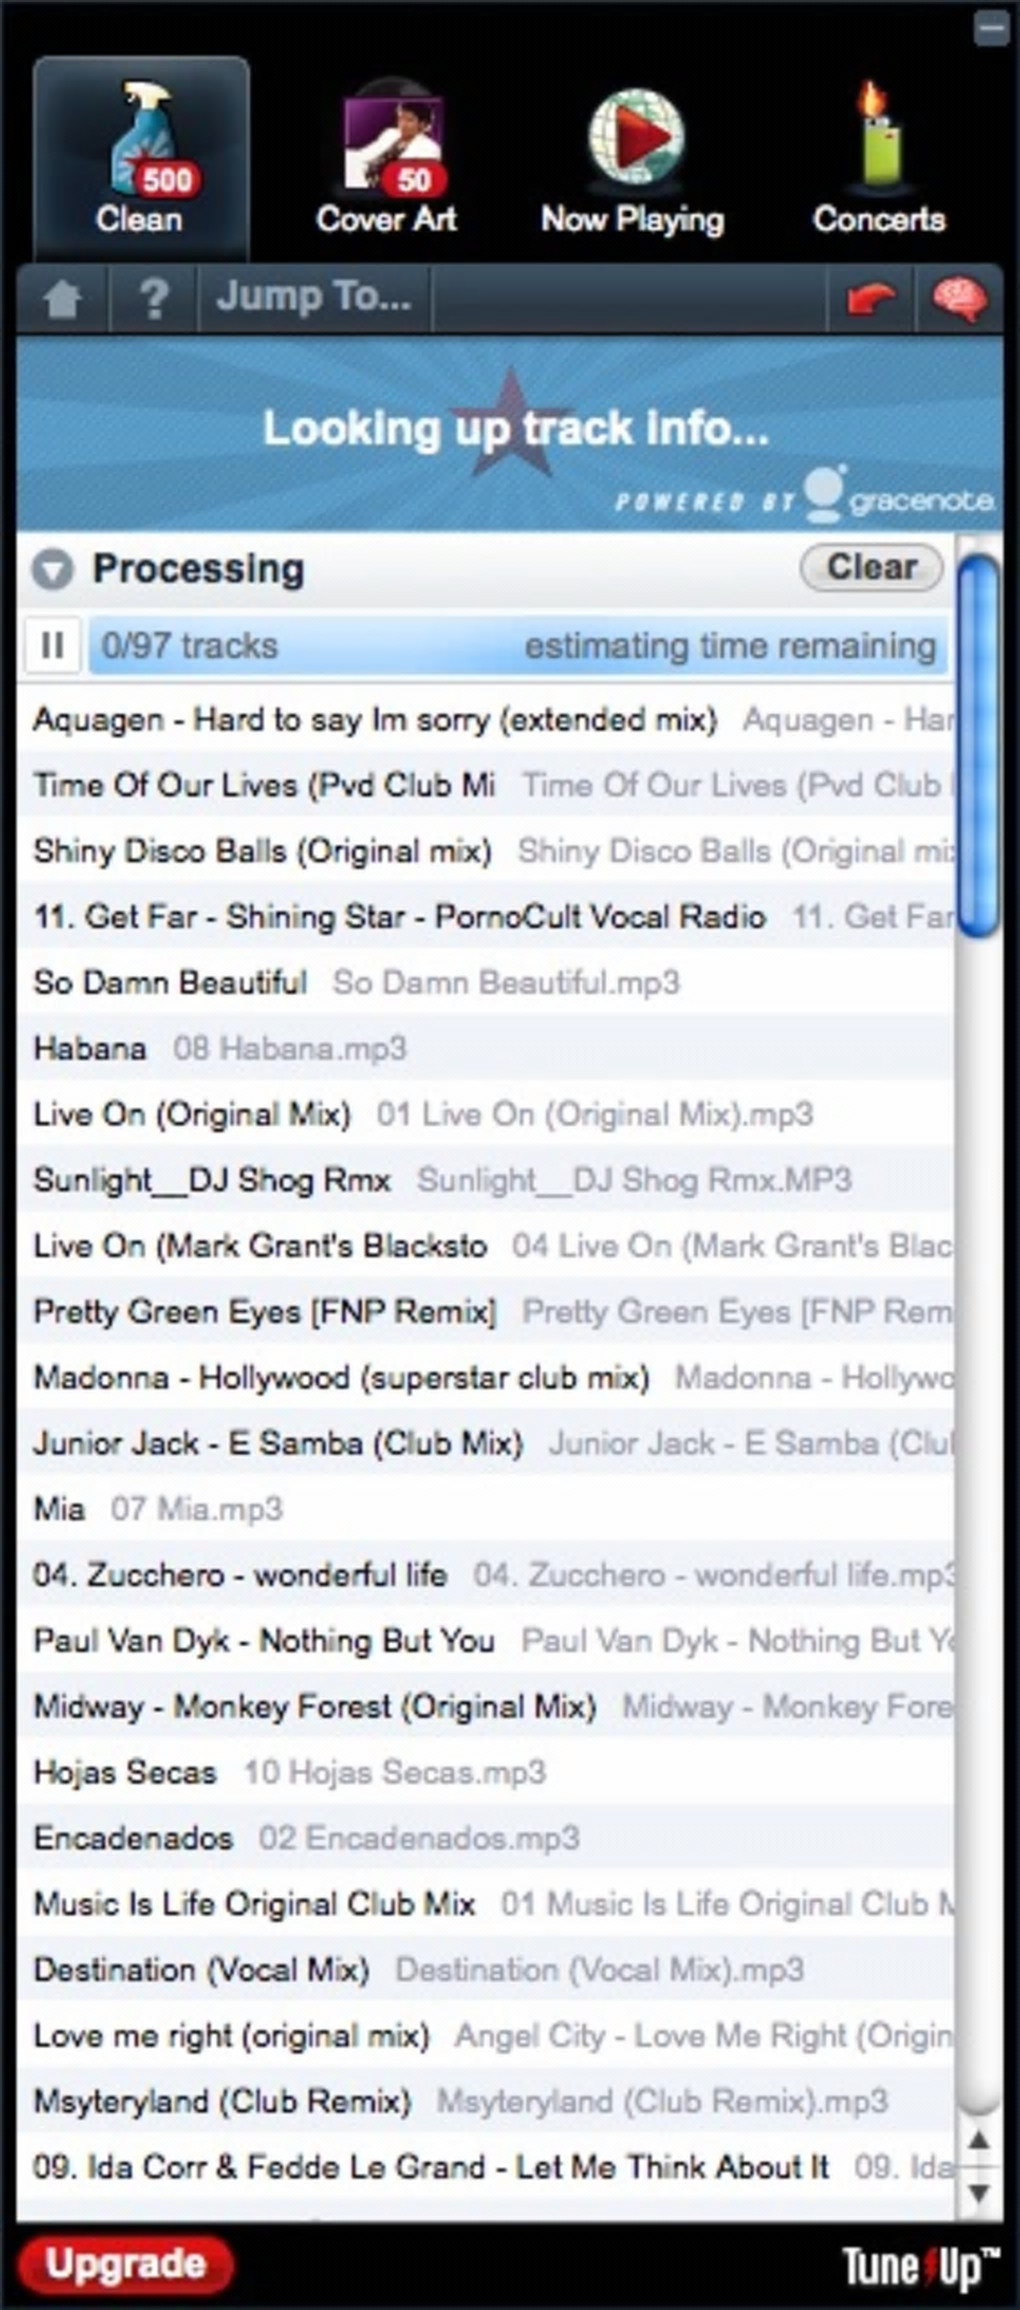Clear the processing list
Screen dimensions: 1020x2310
pos(871,568)
